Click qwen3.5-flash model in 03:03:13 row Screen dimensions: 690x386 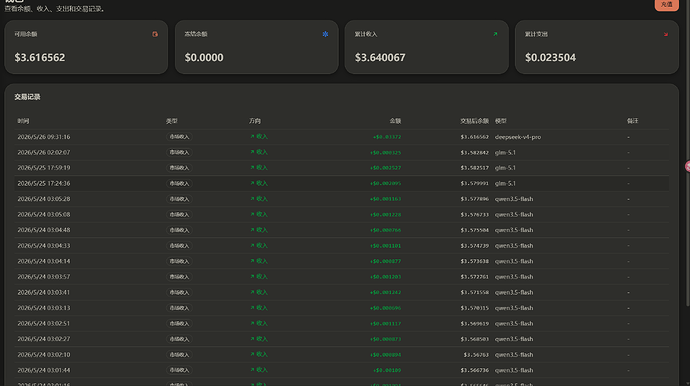514,308
